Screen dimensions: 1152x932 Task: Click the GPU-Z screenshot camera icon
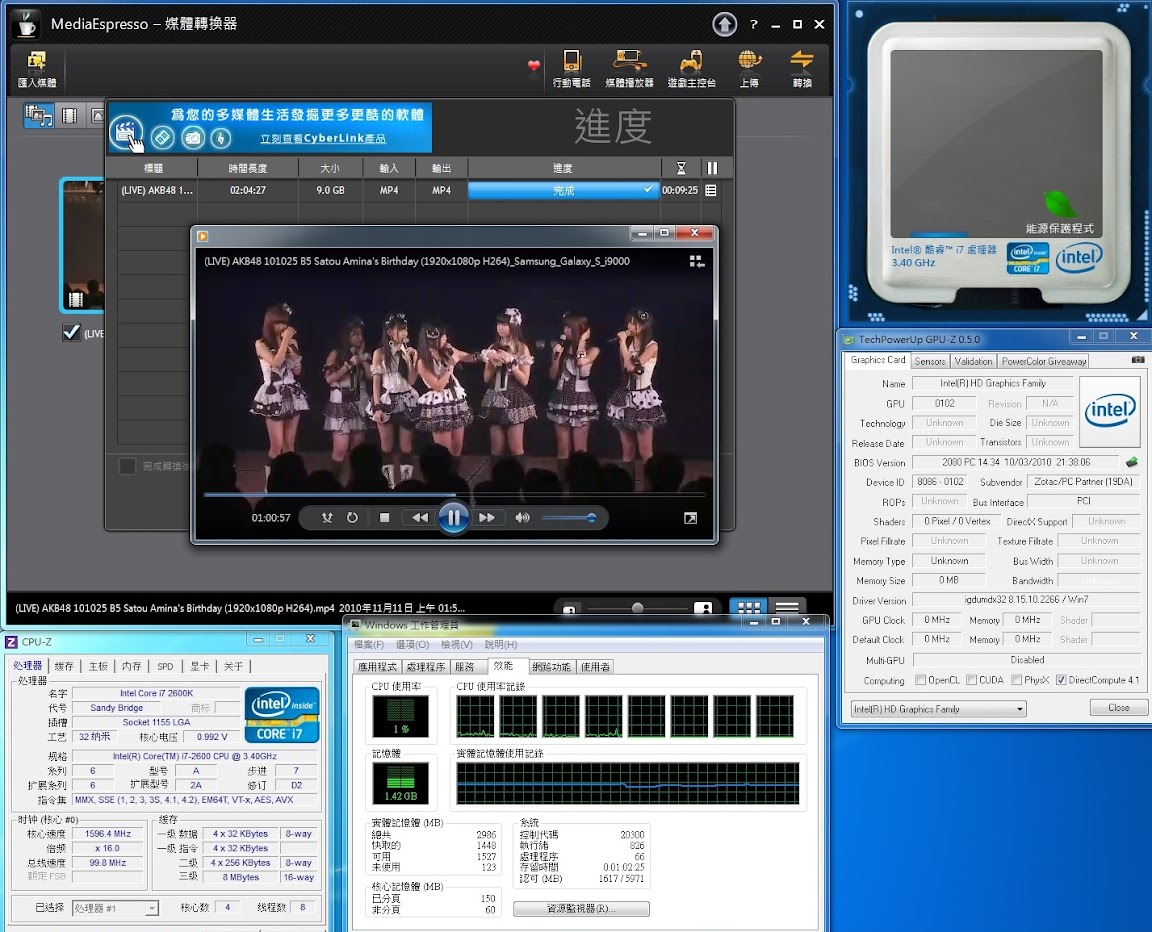pyautogui.click(x=1137, y=360)
